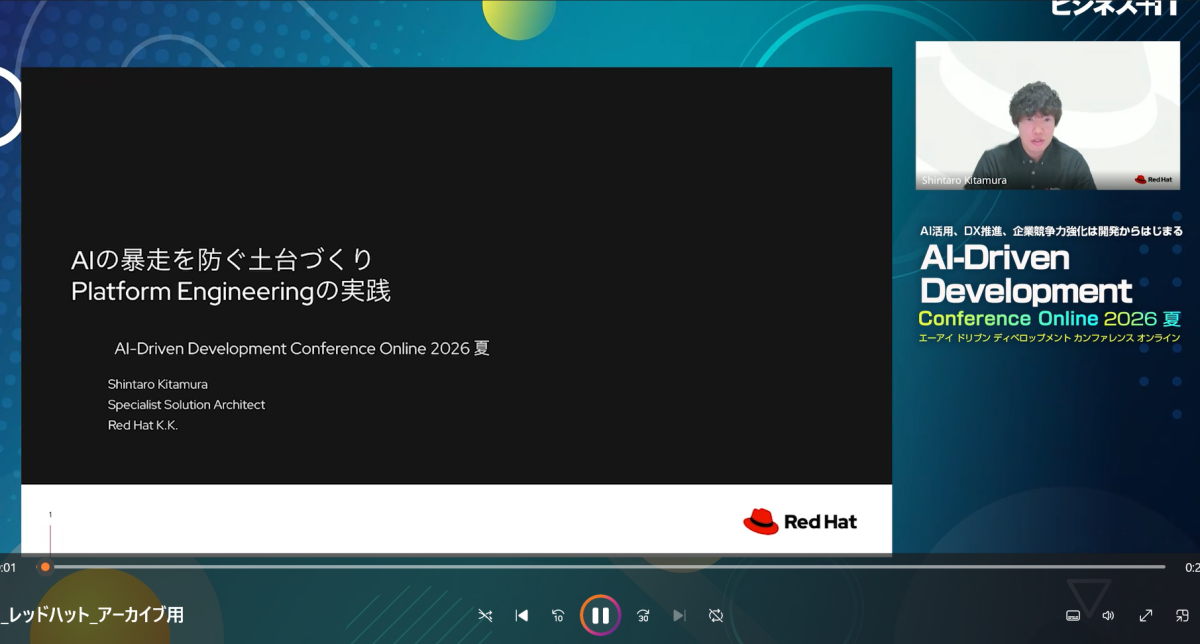Image resolution: width=1200 pixels, height=644 pixels.
Task: Switch to mini player view
Action: tap(1182, 616)
